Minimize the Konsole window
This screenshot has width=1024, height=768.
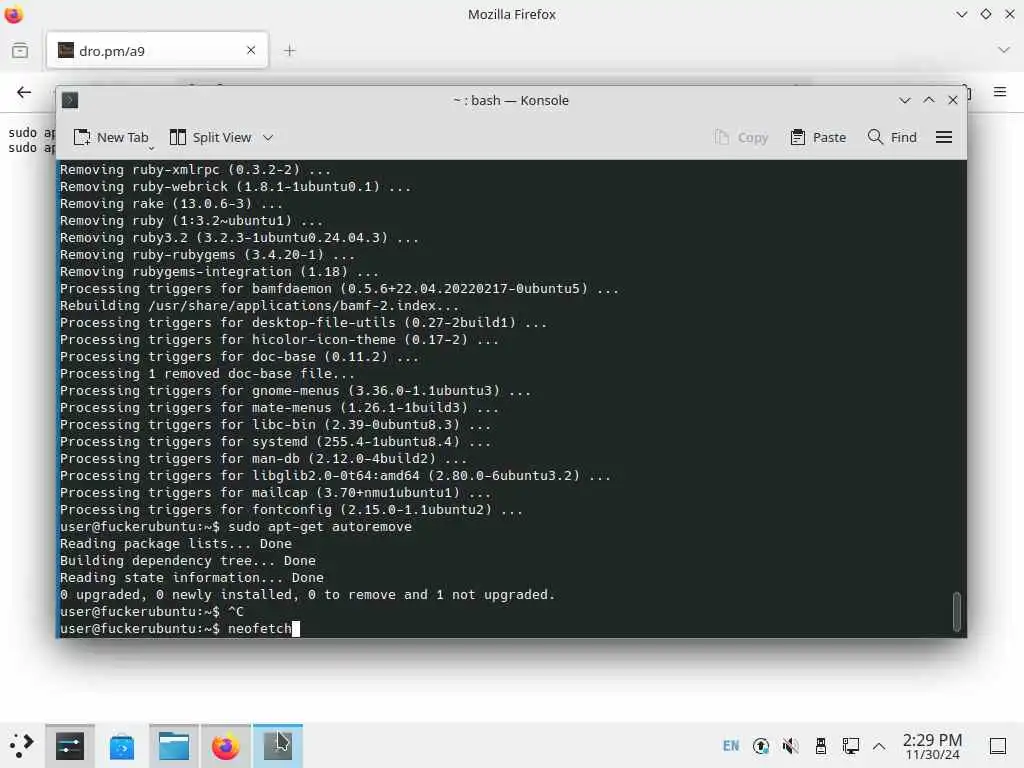coord(904,100)
